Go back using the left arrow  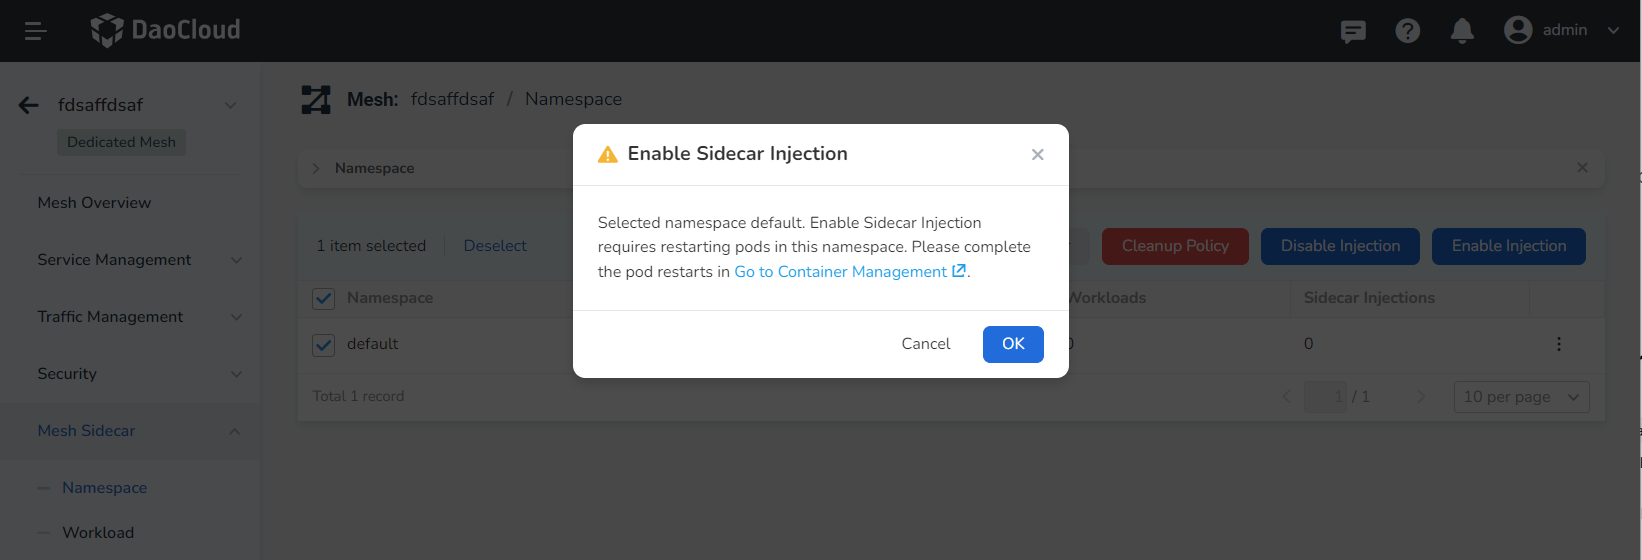(x=29, y=105)
